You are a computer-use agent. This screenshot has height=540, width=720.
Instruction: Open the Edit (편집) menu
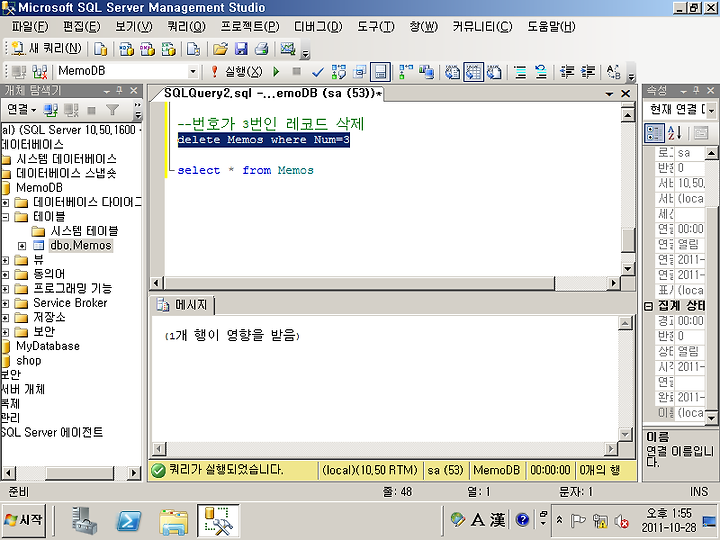click(81, 27)
